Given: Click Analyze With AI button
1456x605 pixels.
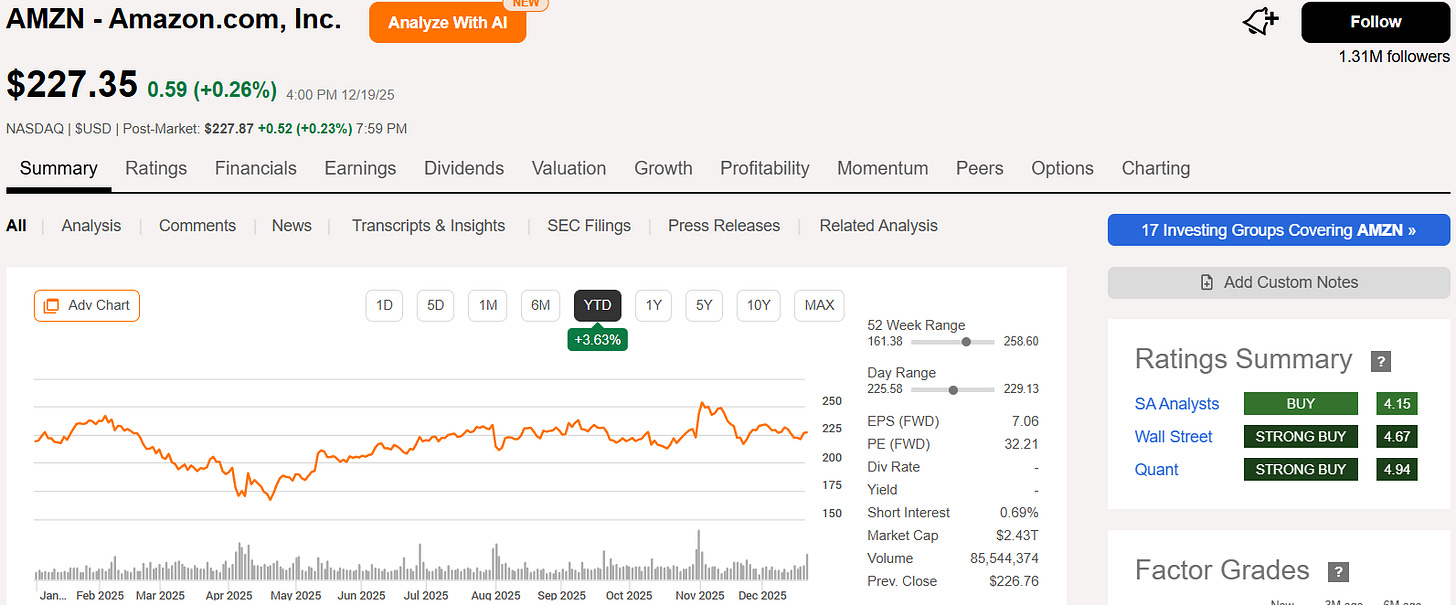Looking at the screenshot, I should [x=448, y=22].
